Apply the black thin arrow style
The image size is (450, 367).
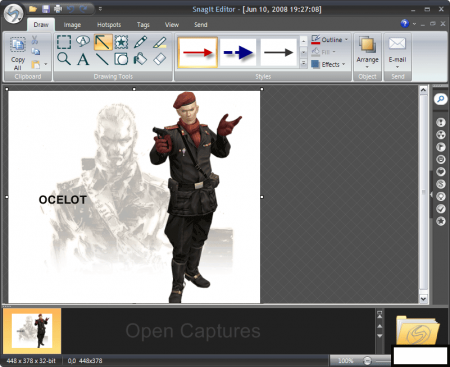(x=279, y=52)
